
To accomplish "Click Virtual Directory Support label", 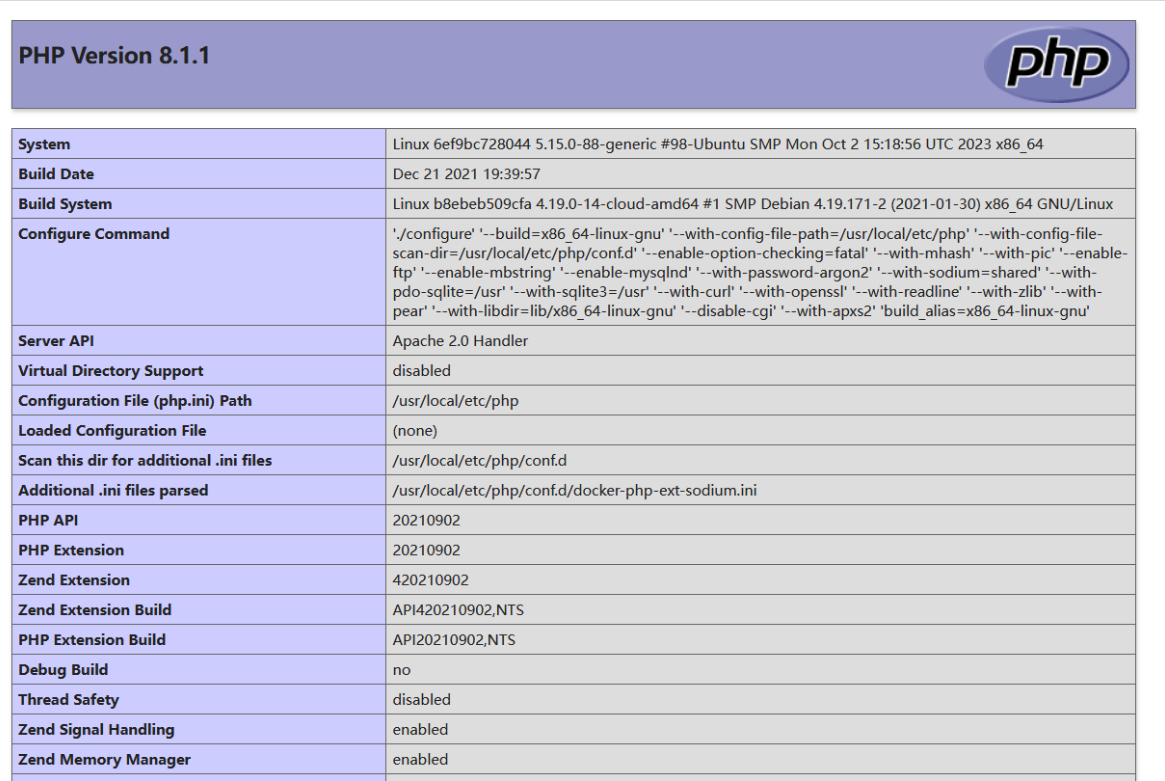I will tap(111, 371).
